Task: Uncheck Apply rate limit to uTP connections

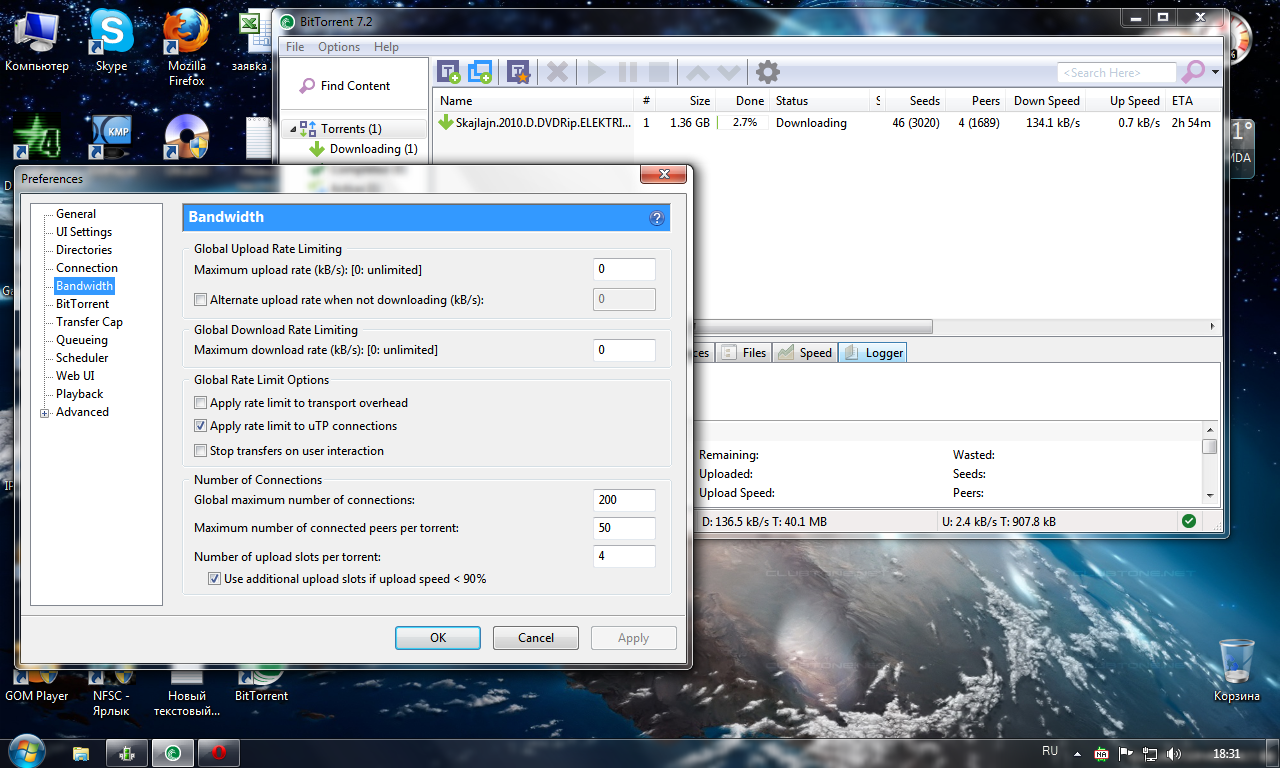Action: click(201, 426)
